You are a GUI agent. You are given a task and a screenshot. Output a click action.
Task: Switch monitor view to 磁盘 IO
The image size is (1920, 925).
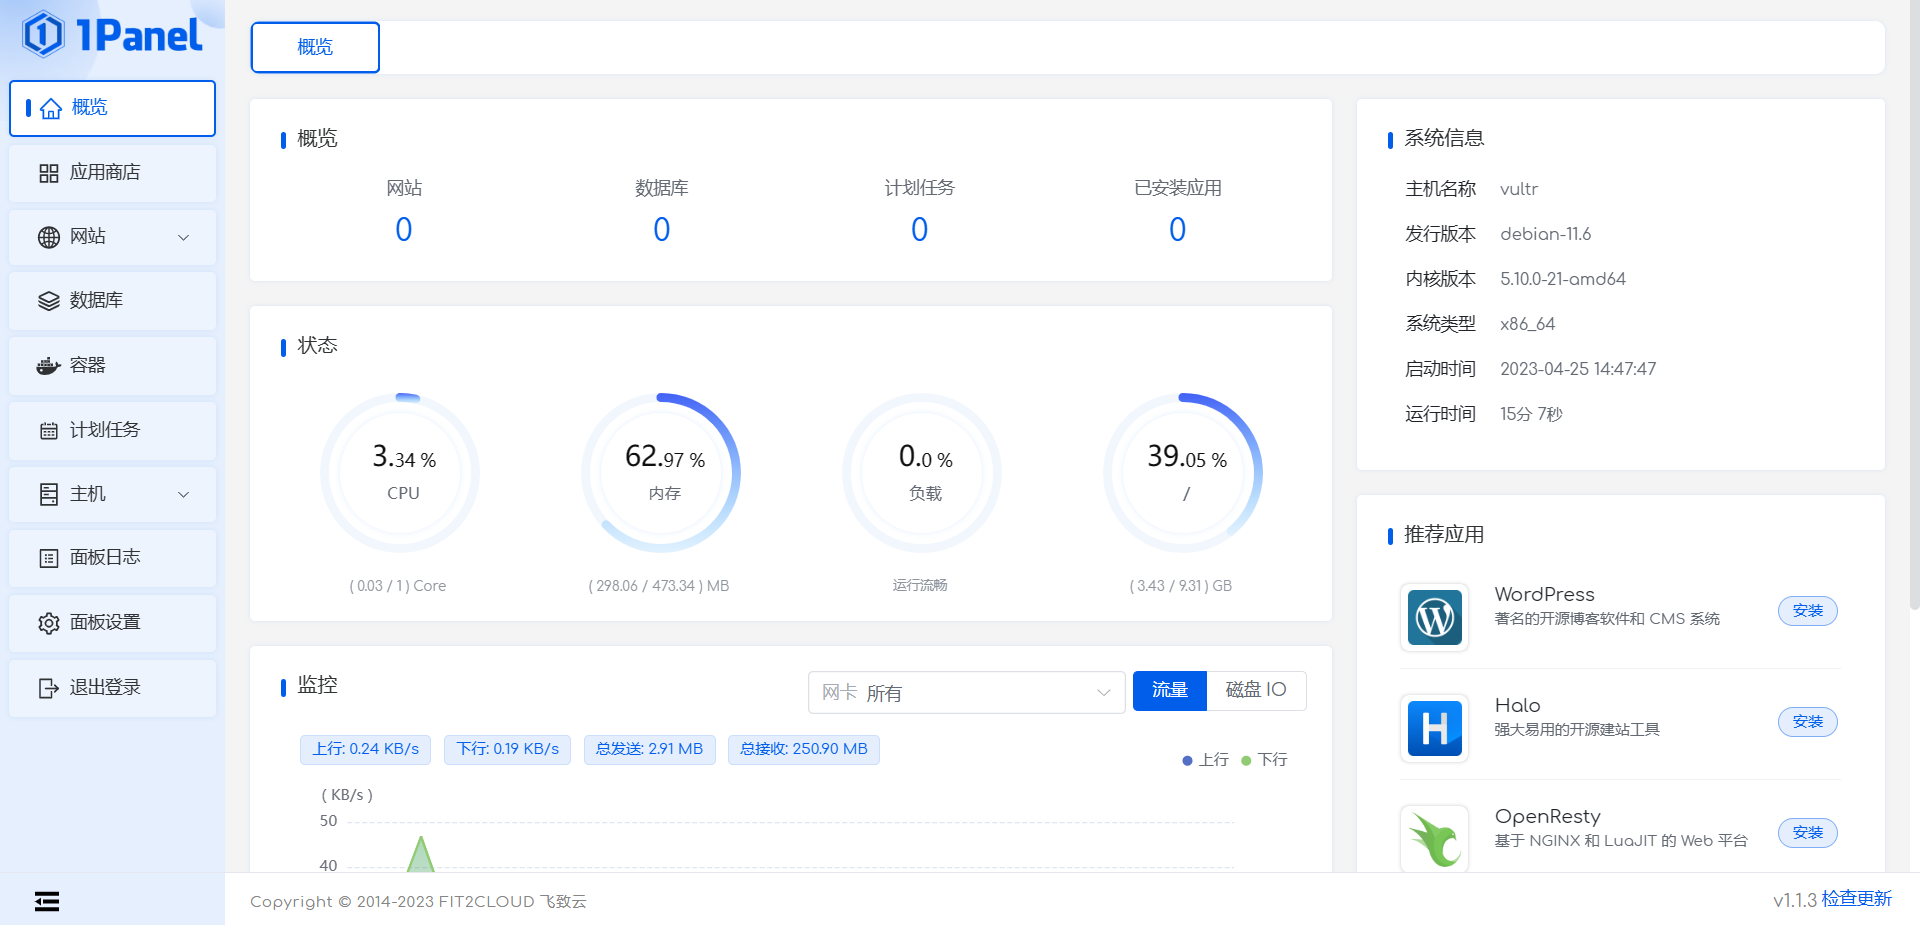(1255, 691)
